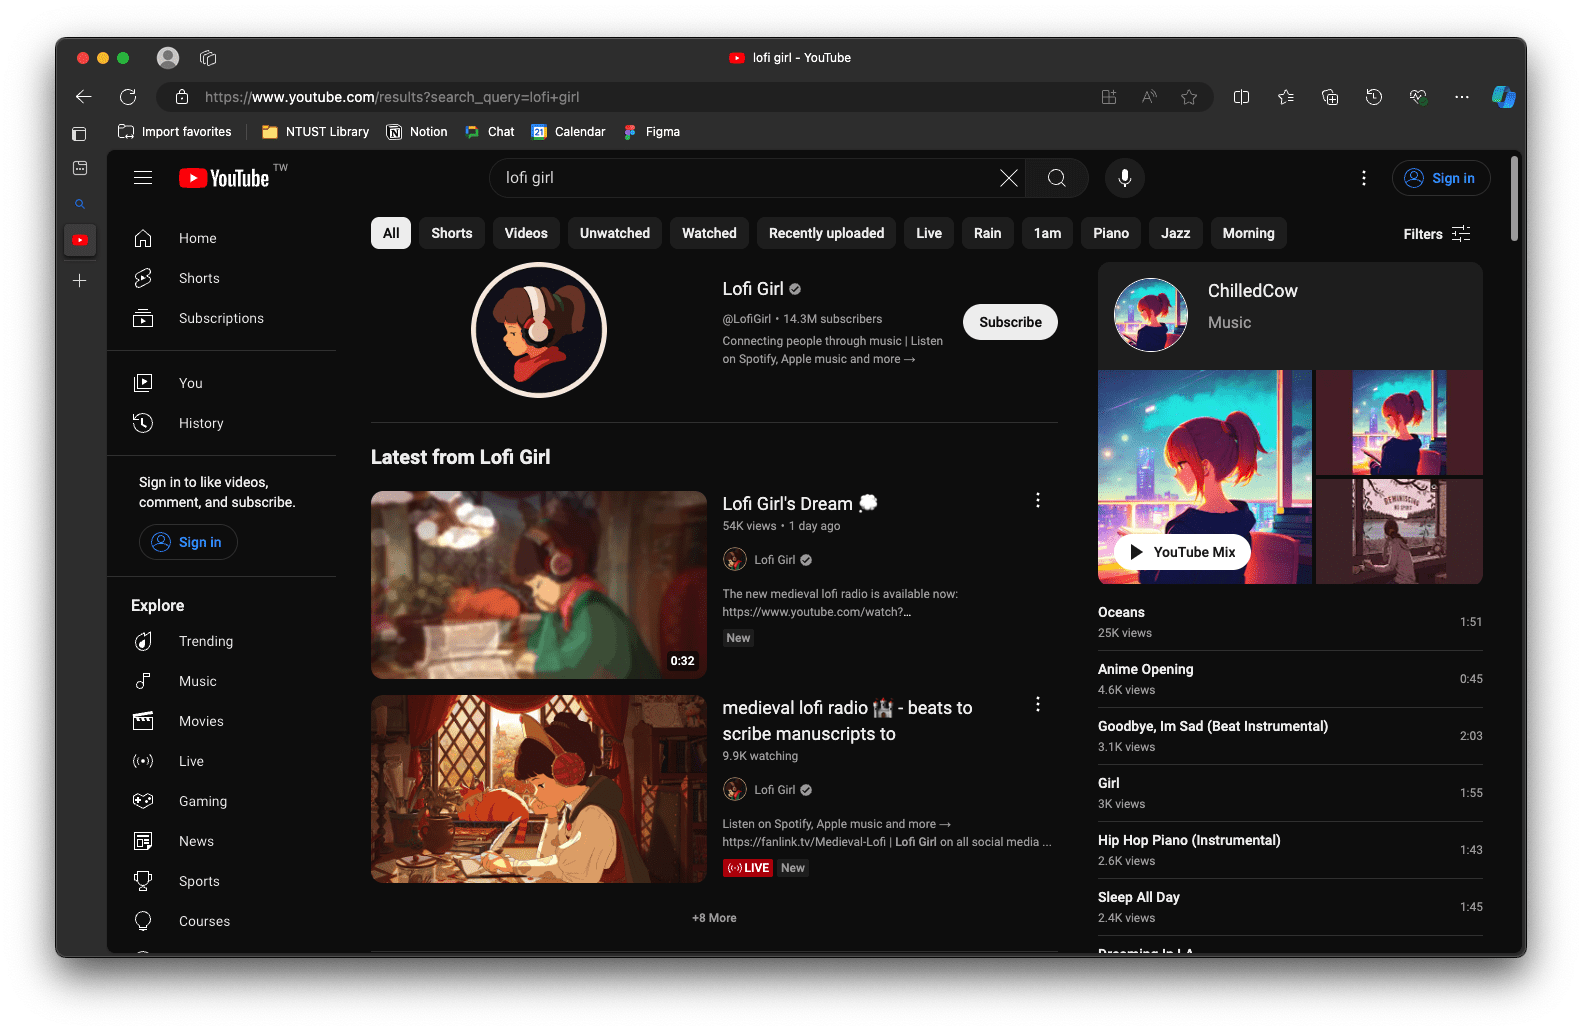Image resolution: width=1582 pixels, height=1031 pixels.
Task: Open Trending under Explore
Action: [x=221, y=641]
